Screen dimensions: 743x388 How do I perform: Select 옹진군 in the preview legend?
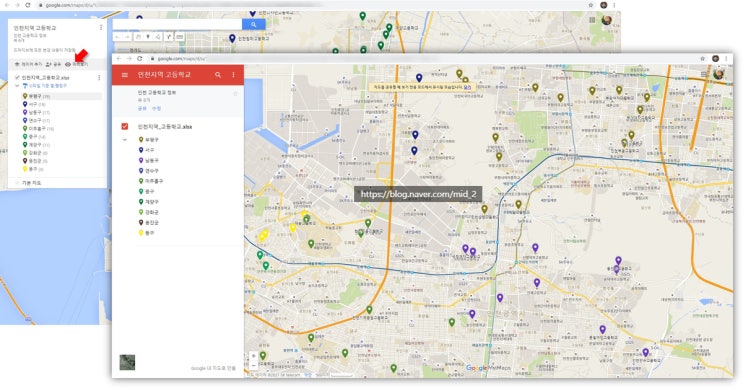pos(149,223)
